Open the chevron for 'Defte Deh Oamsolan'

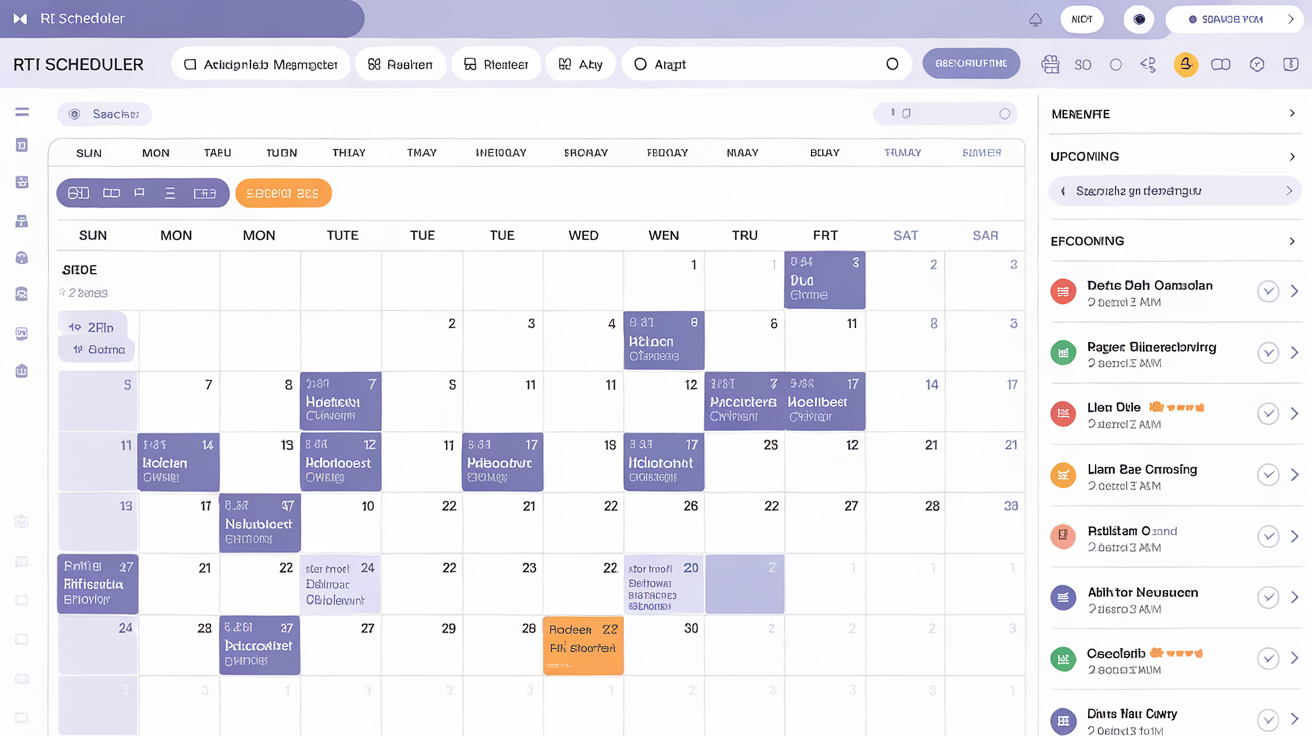point(1295,292)
